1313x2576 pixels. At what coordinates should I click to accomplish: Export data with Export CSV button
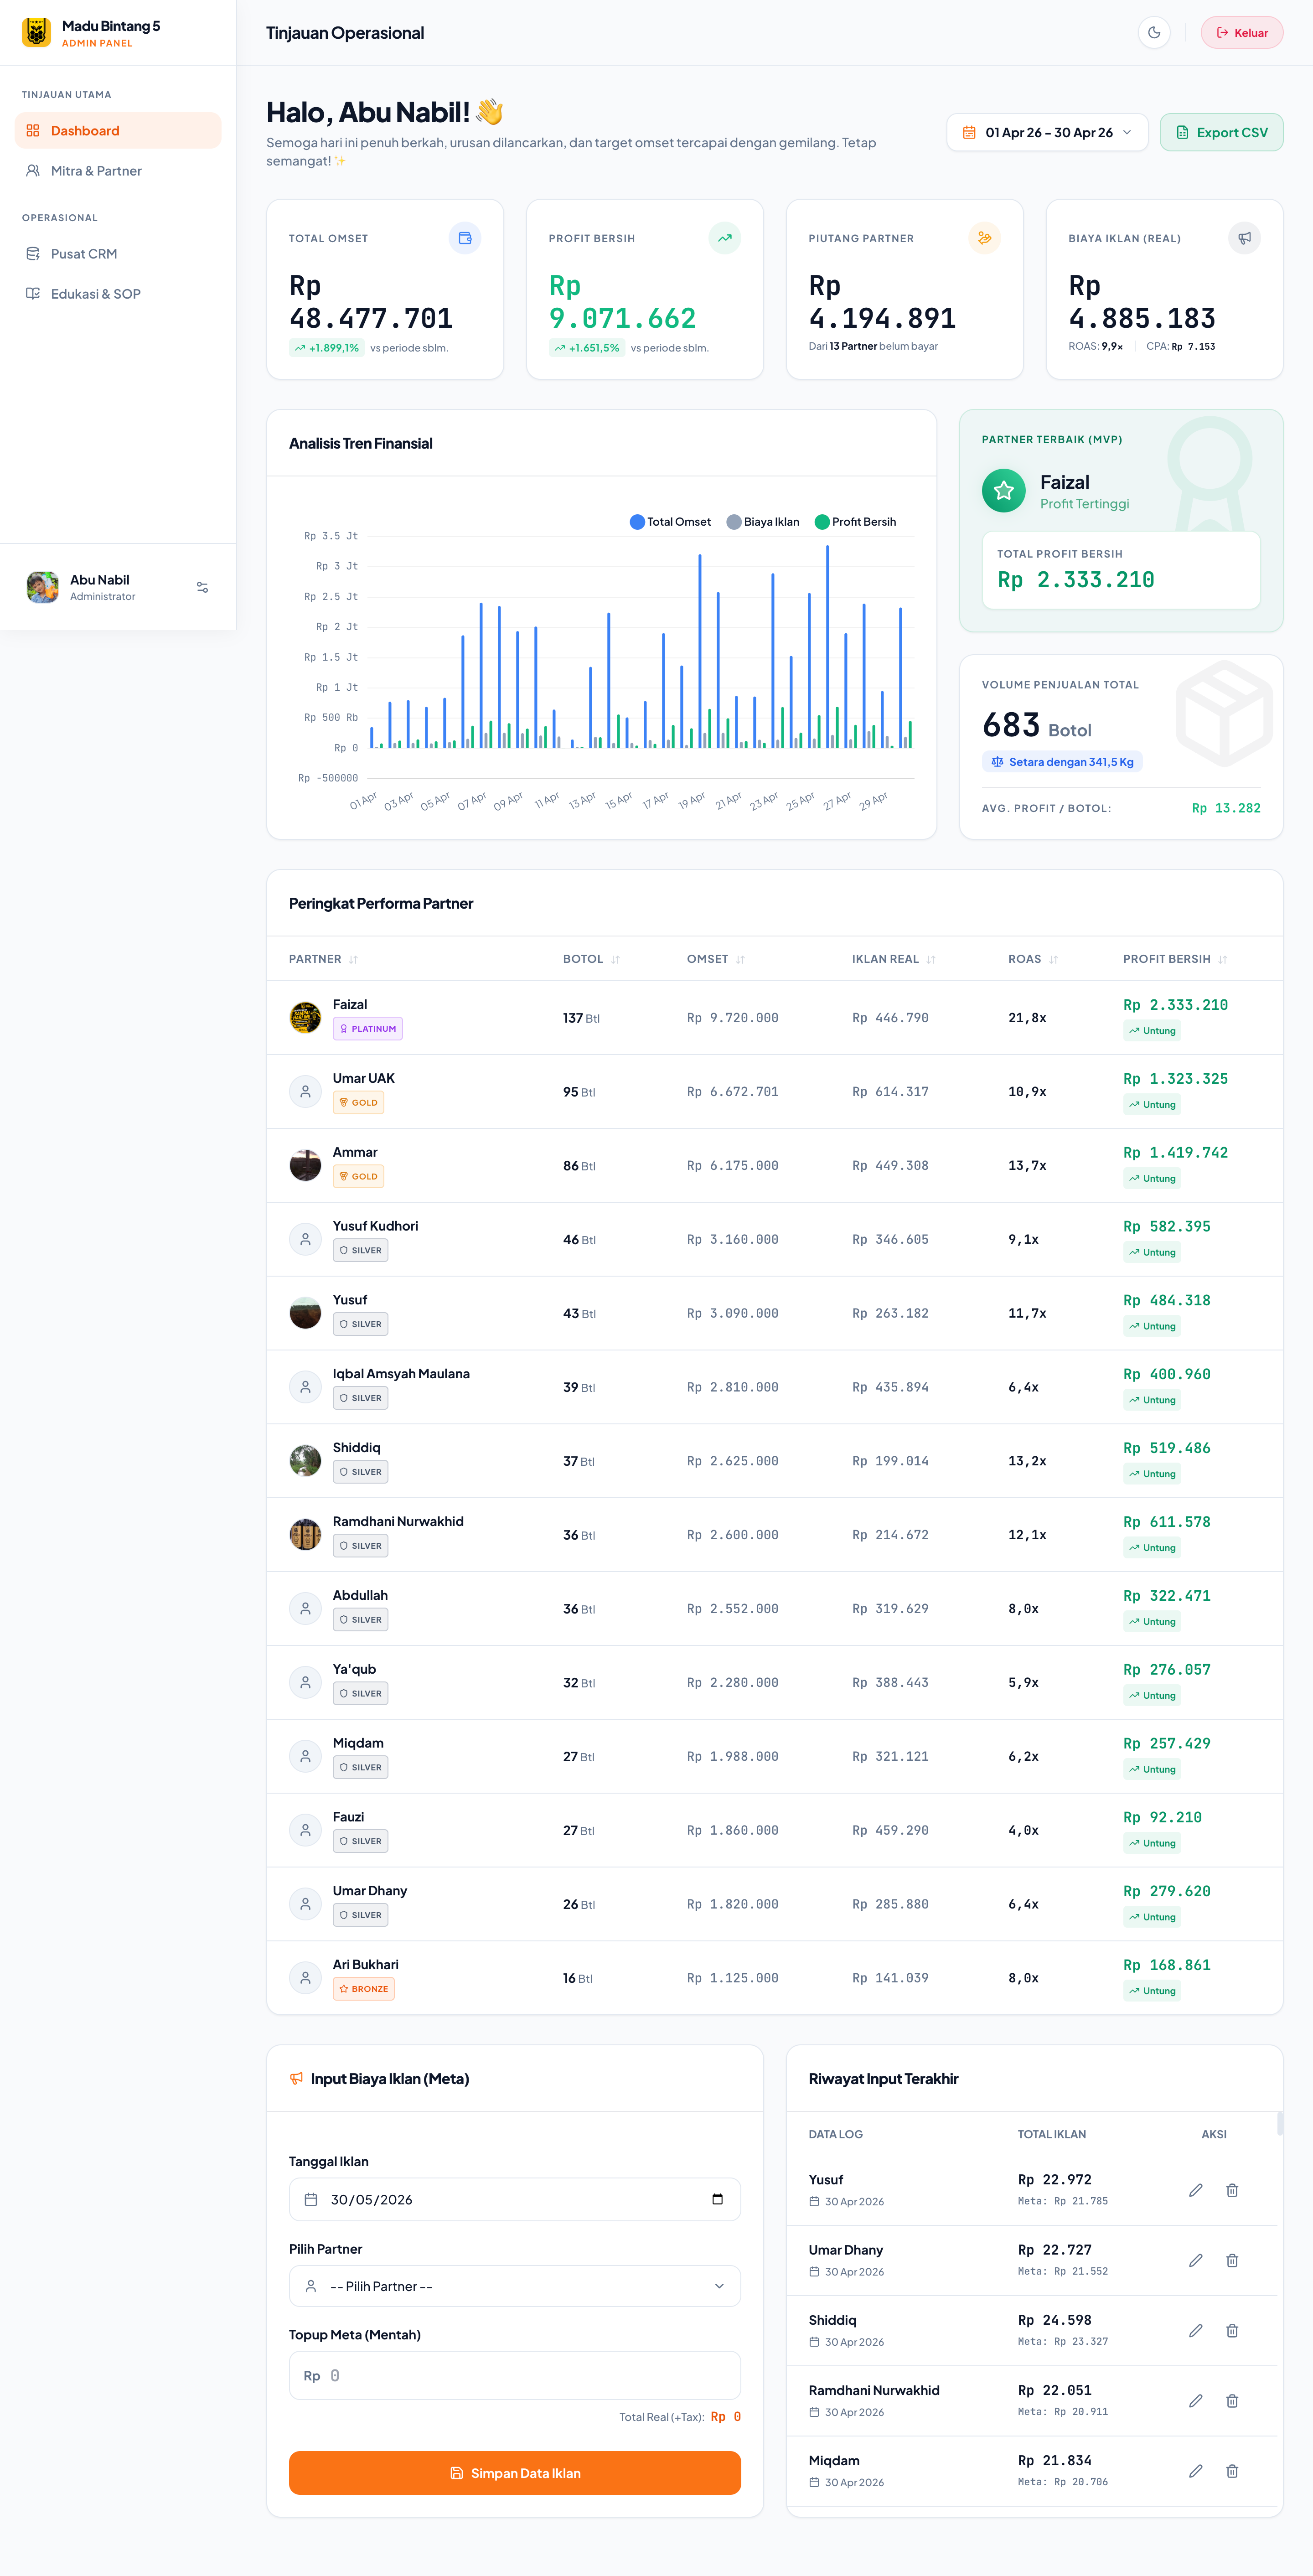pos(1221,132)
